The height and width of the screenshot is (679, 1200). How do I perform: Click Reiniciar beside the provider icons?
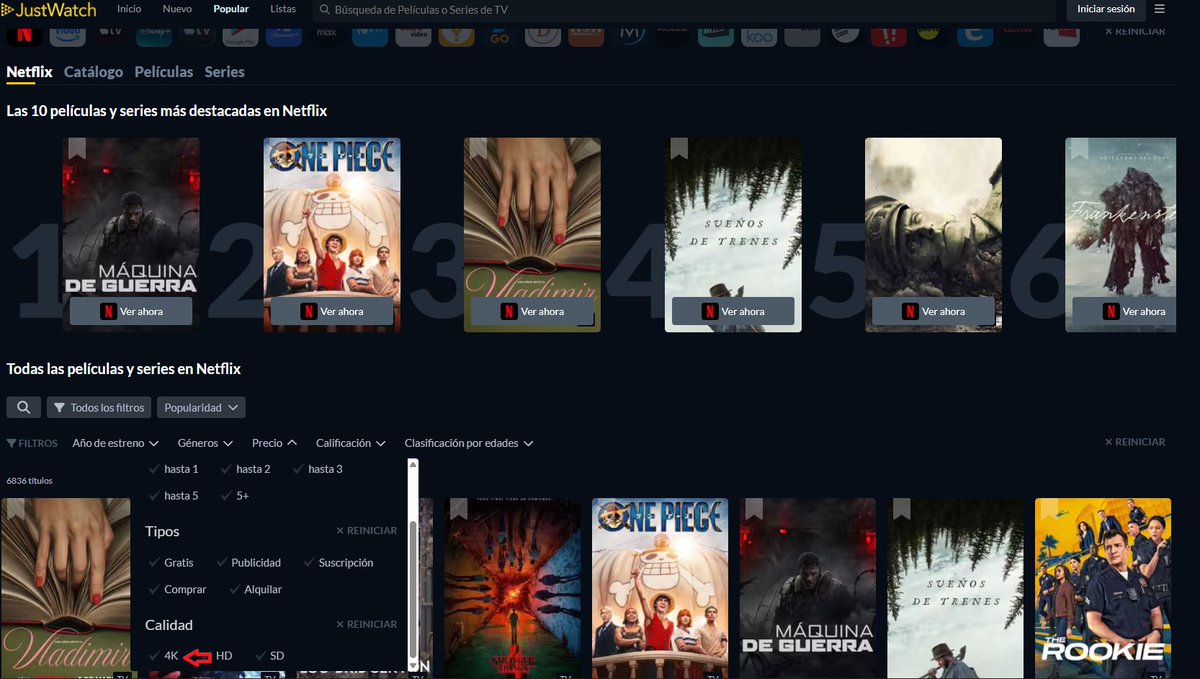coord(1134,32)
